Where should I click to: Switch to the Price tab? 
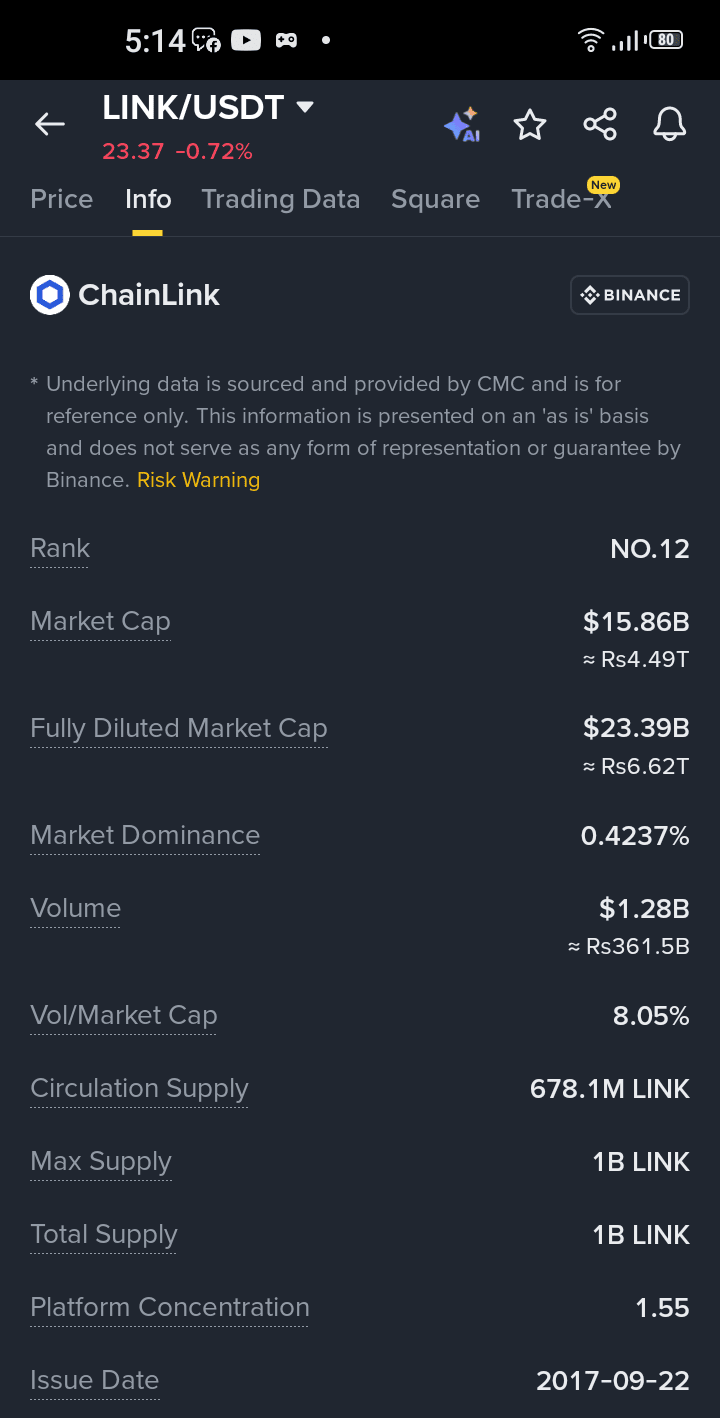[62, 199]
